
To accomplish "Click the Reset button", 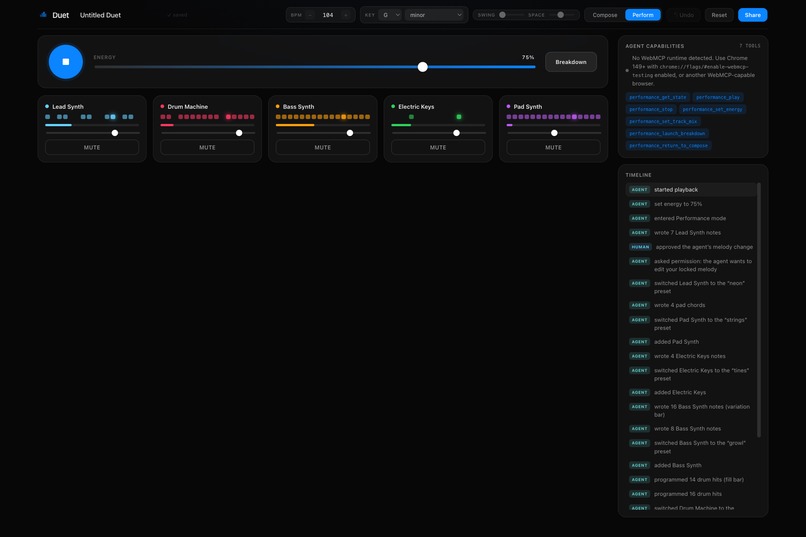I will point(719,15).
